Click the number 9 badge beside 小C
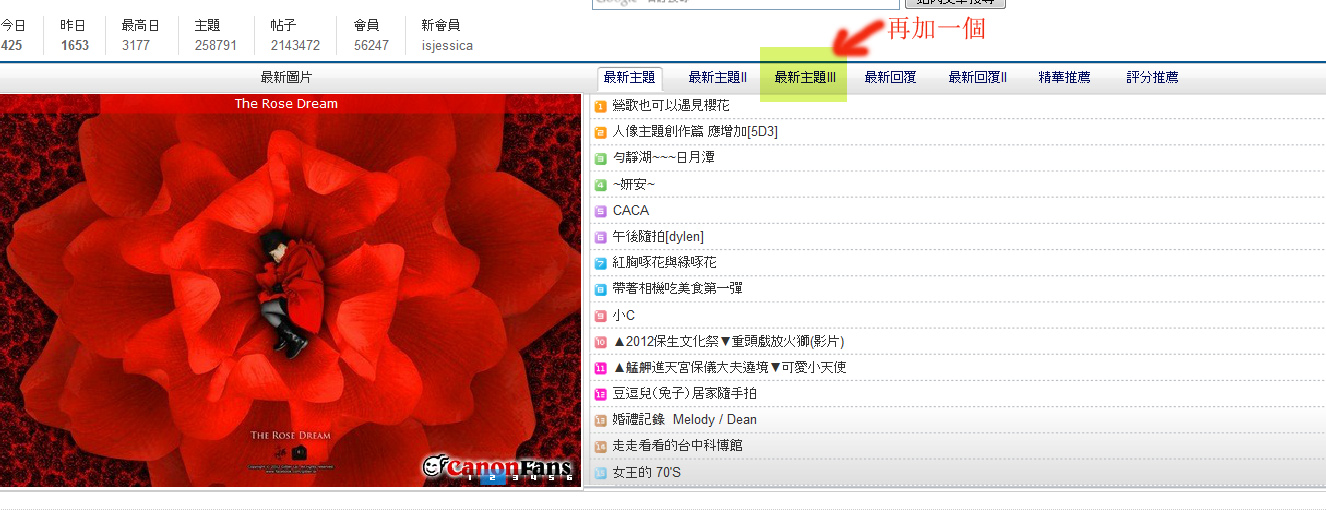The width and height of the screenshot is (1326, 510). click(600, 316)
